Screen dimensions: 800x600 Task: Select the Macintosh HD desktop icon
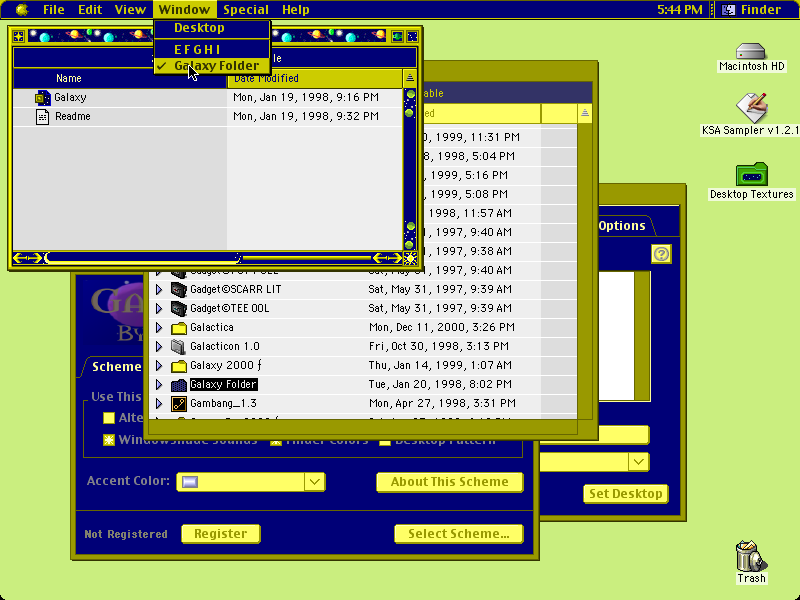751,52
